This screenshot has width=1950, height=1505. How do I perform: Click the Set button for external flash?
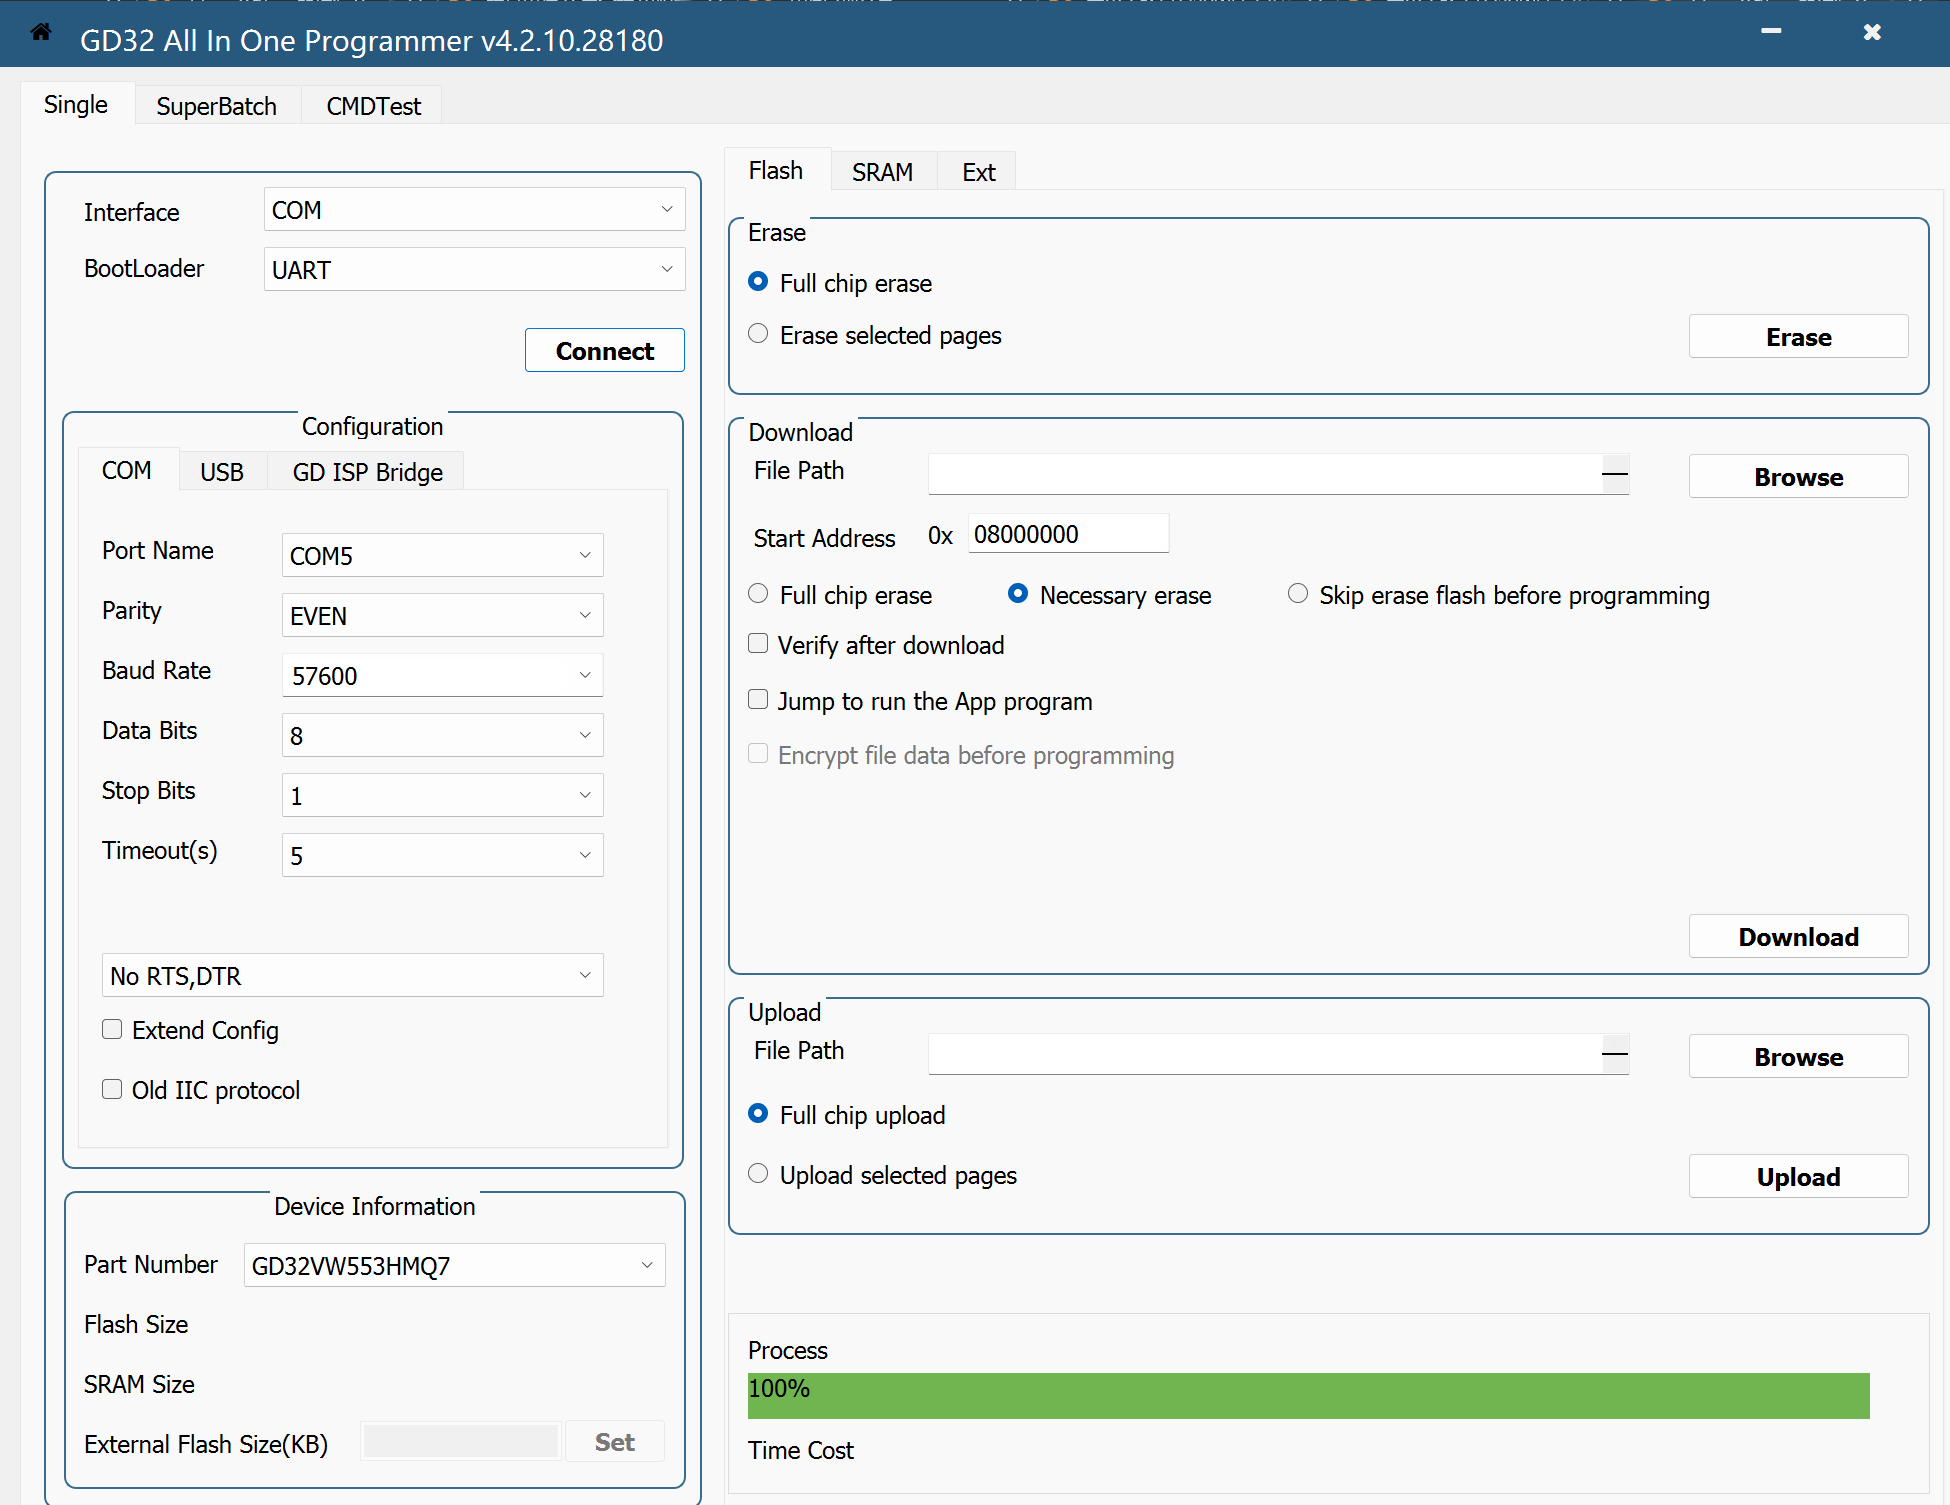[615, 1442]
